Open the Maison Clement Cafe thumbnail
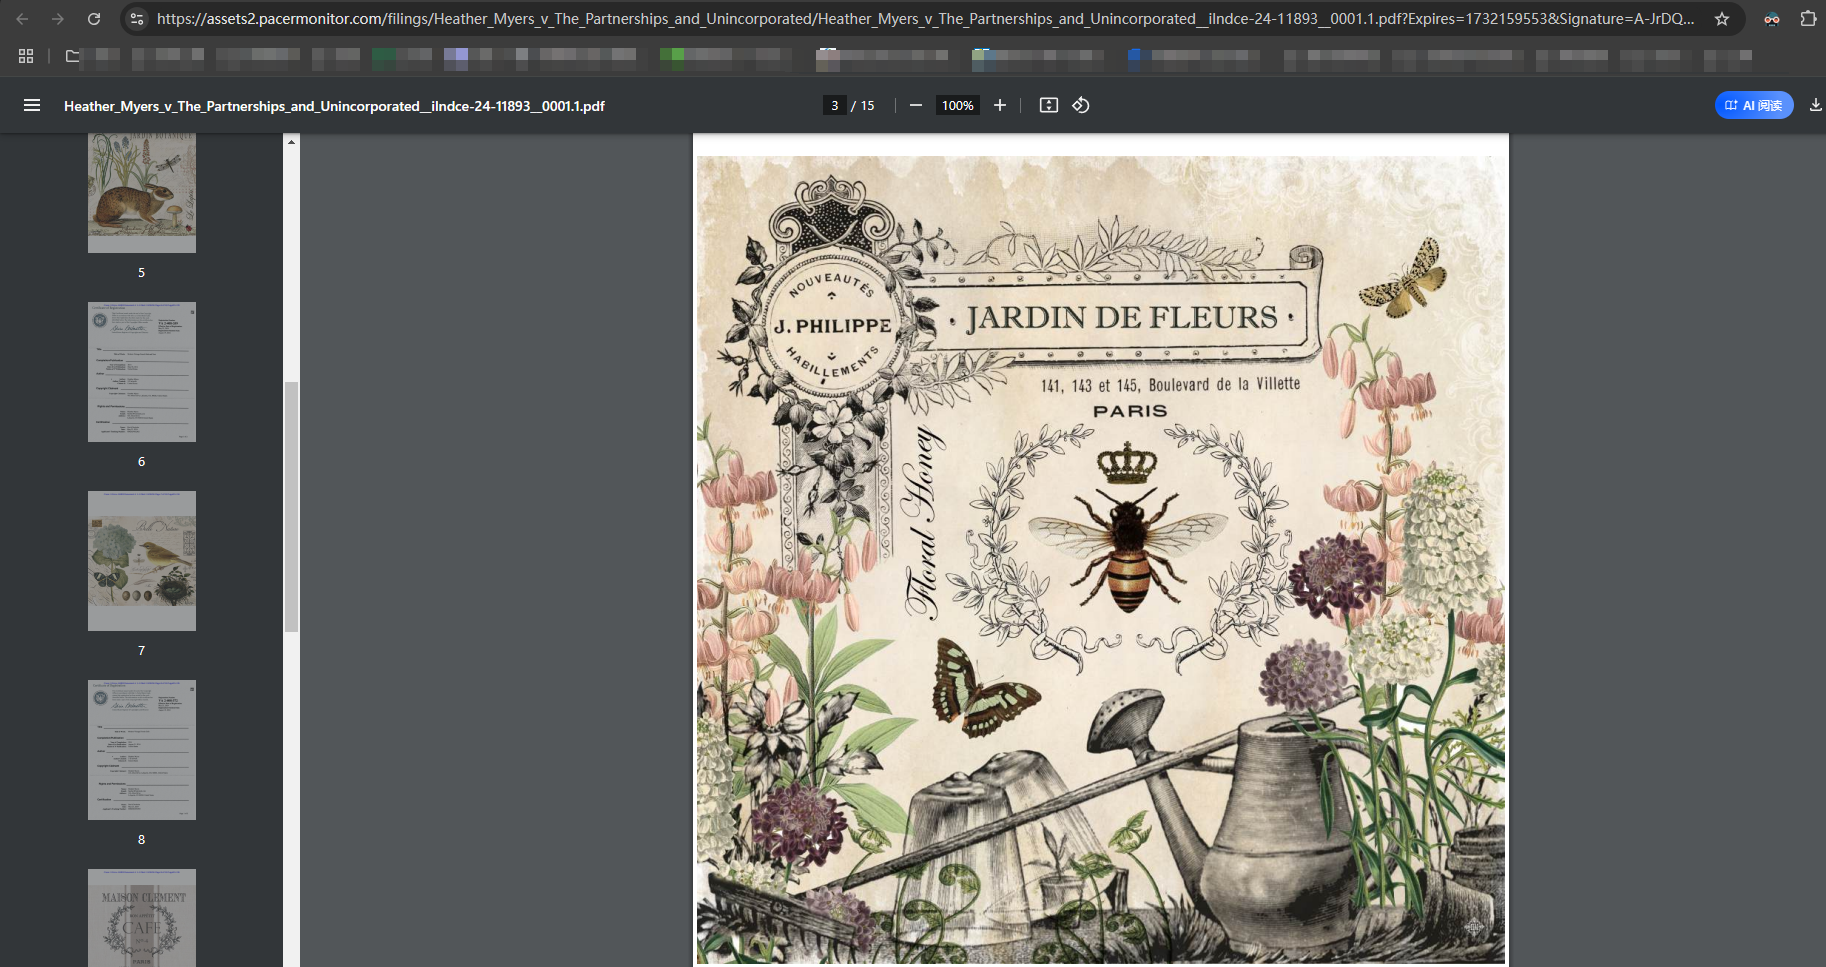This screenshot has height=967, width=1826. (x=142, y=918)
